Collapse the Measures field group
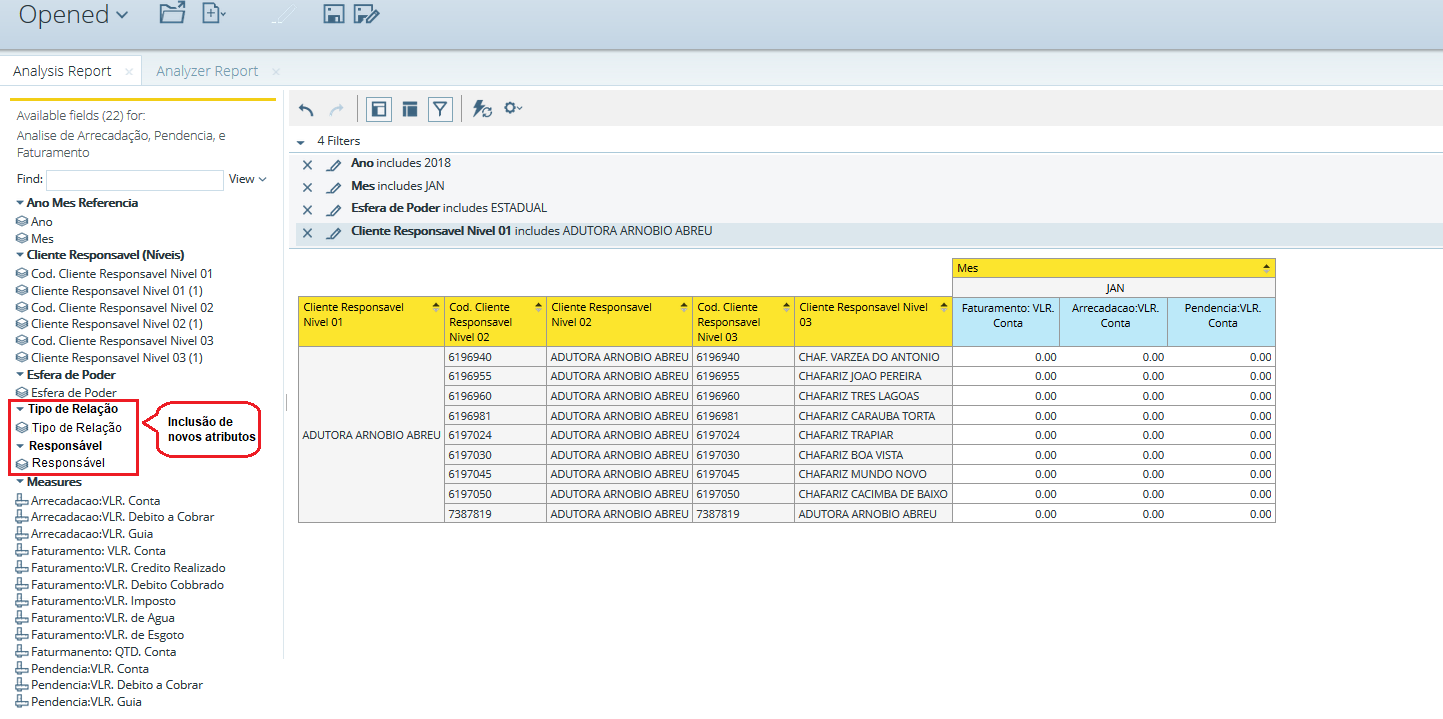Viewport: 1443px width, 719px height. coord(20,482)
